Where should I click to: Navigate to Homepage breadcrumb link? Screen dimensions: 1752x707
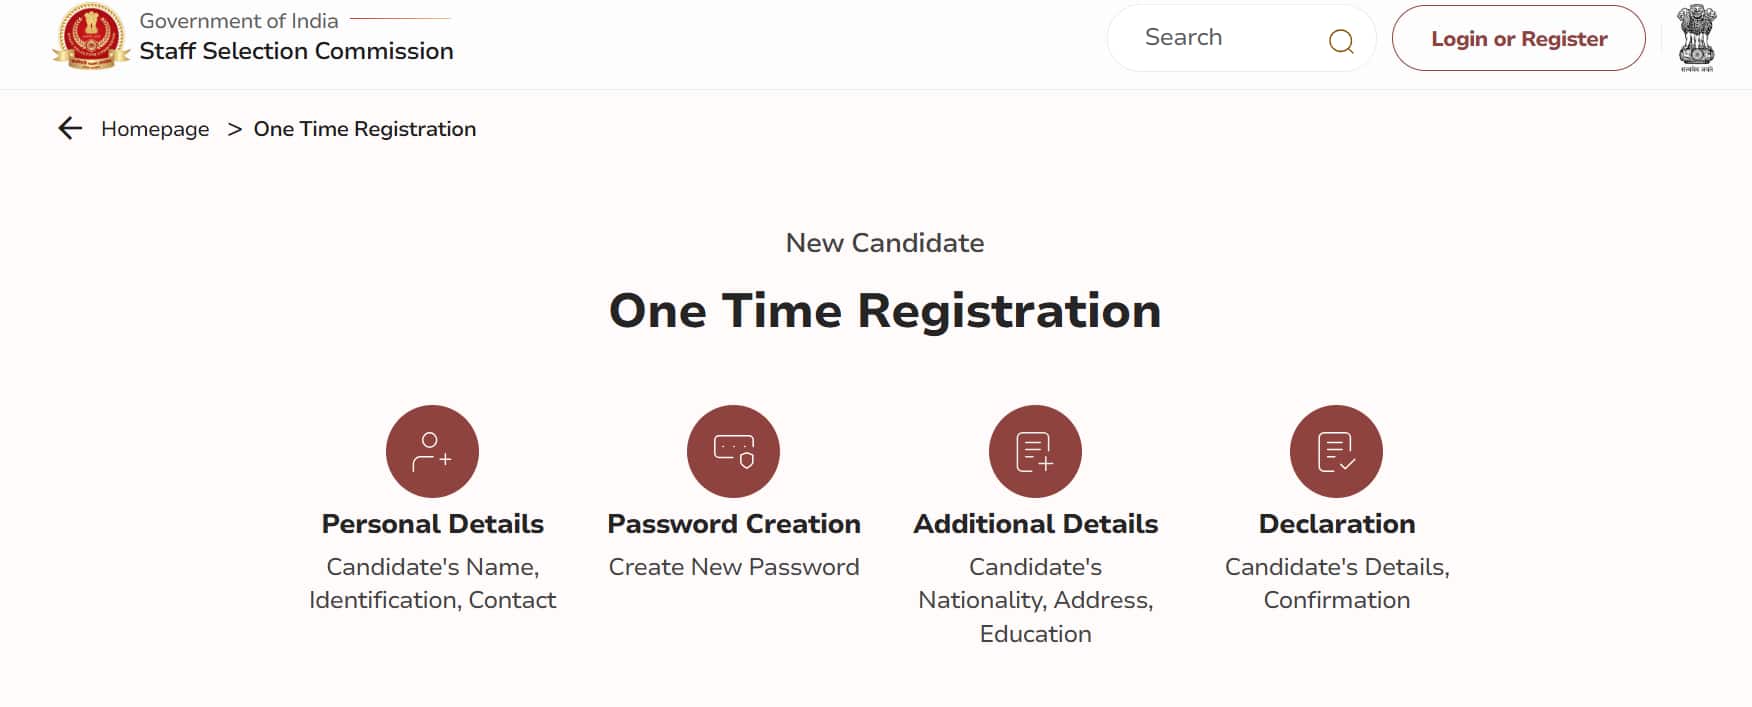click(155, 129)
